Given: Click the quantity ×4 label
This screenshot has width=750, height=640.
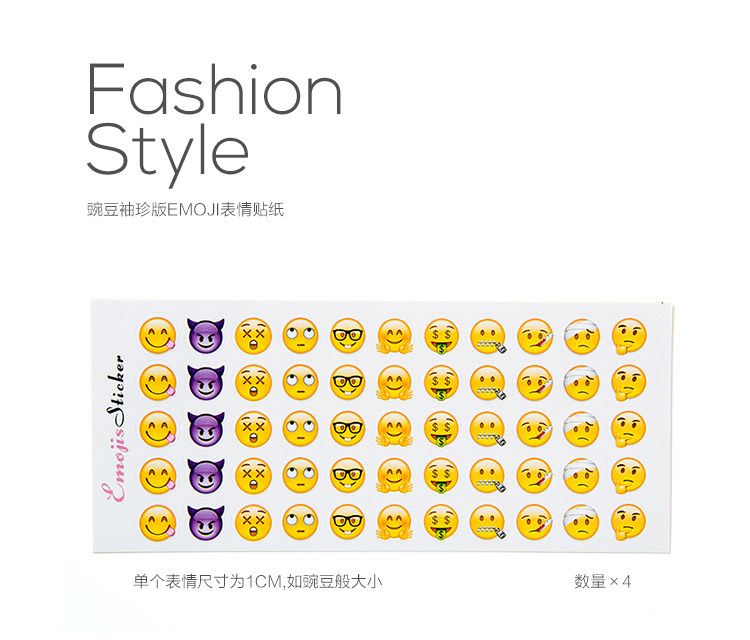Looking at the screenshot, I should point(603,582).
